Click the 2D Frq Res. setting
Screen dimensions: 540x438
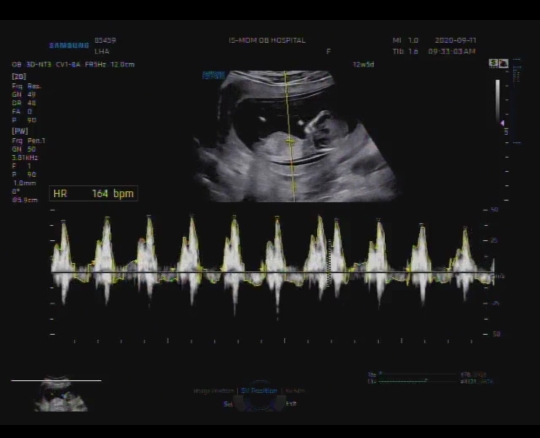(x=27, y=86)
